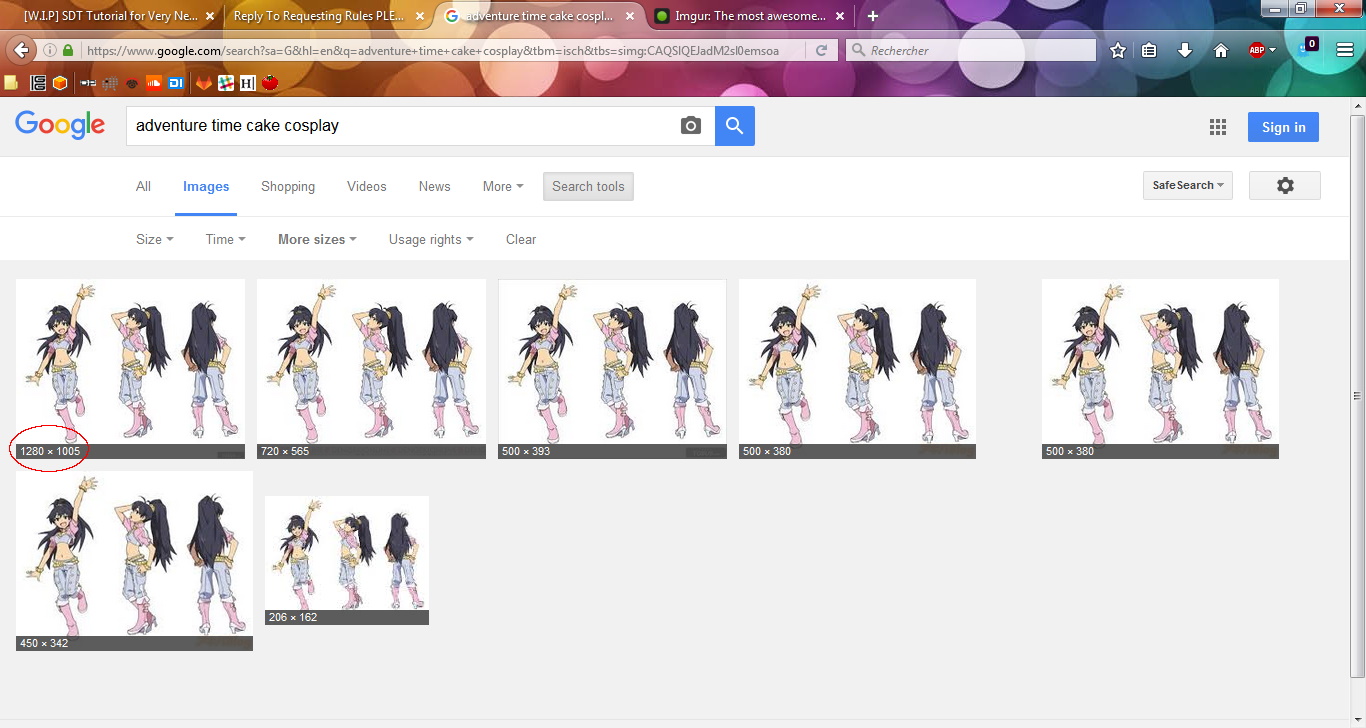Click the SoundCloud bookmark icon
The image size is (1366, 728).
click(x=153, y=83)
